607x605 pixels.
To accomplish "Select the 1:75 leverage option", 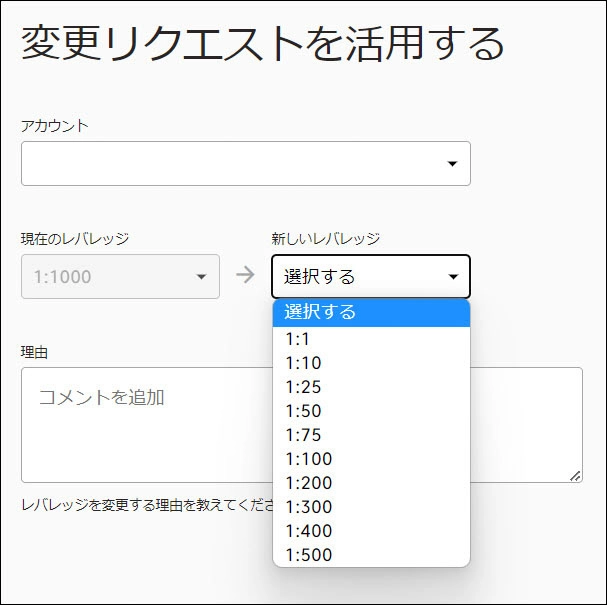I will click(371, 435).
